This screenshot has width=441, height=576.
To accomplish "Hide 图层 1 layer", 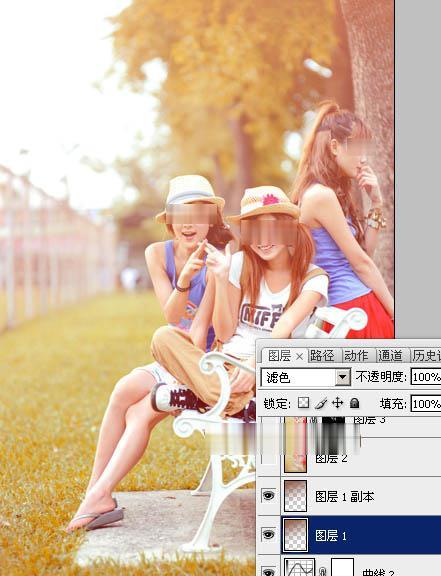I will [x=269, y=534].
